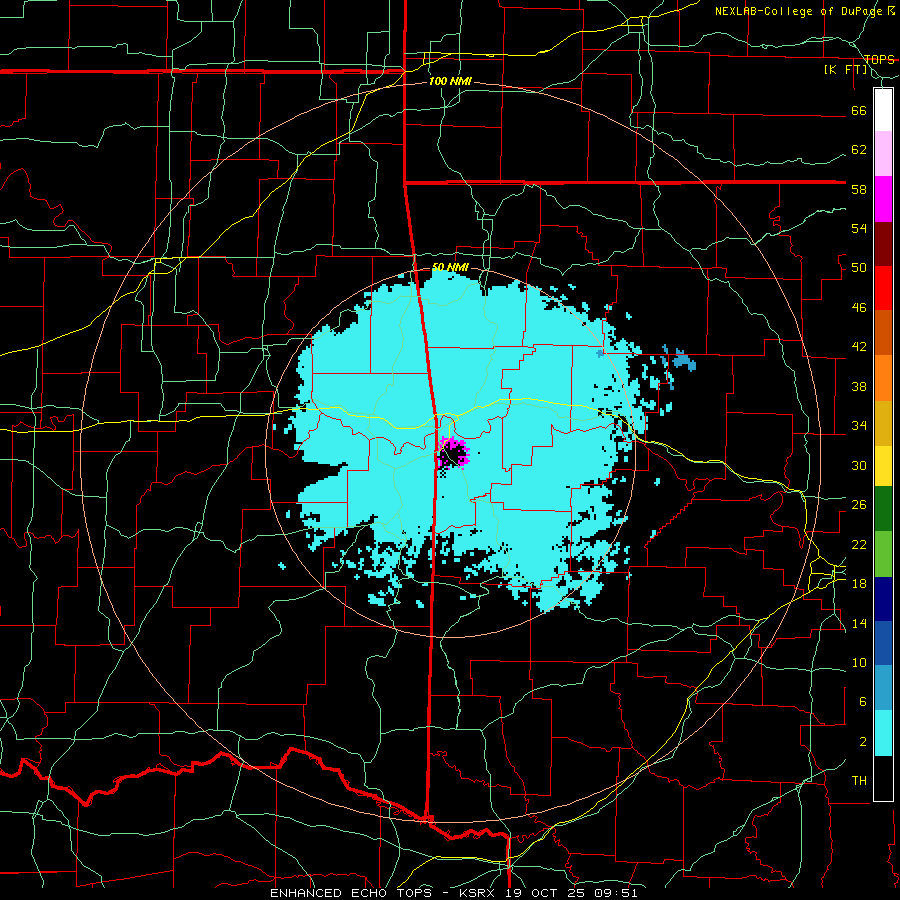Viewport: 900px width, 900px height.
Task: Click the TOPS legend title
Action: [879, 59]
